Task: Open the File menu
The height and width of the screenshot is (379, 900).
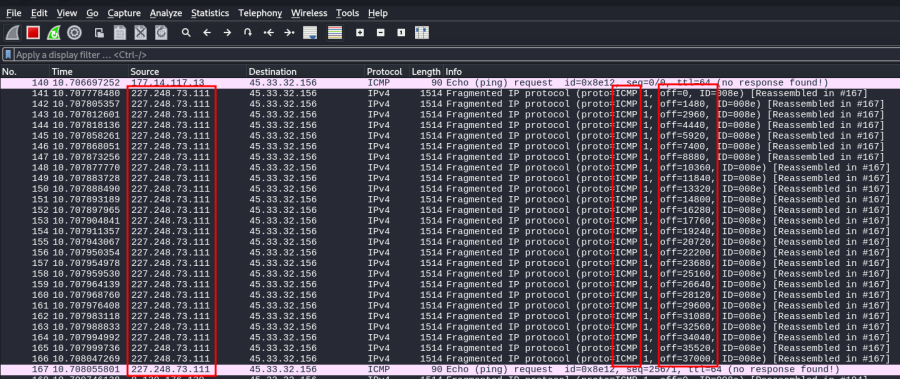Action: 14,13
